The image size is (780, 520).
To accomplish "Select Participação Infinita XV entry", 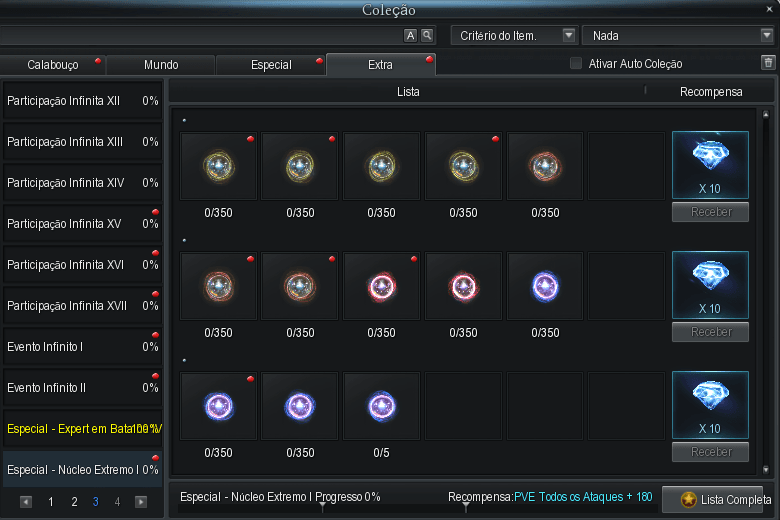I will pyautogui.click(x=83, y=223).
